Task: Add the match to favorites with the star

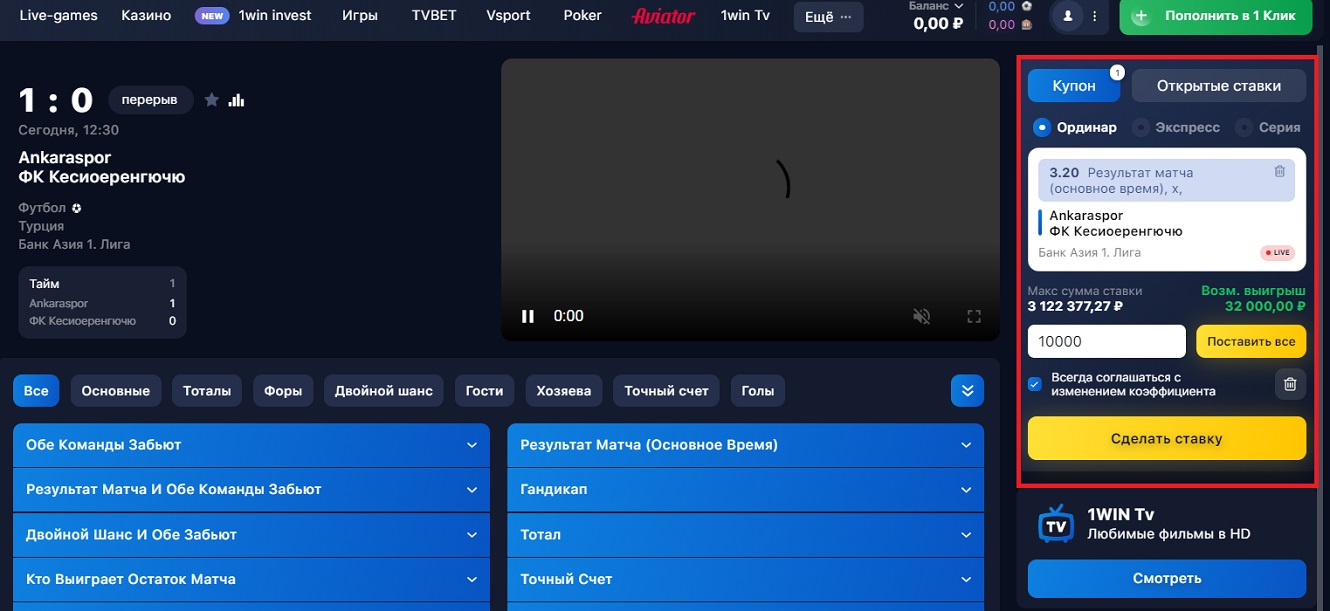Action: tap(212, 100)
